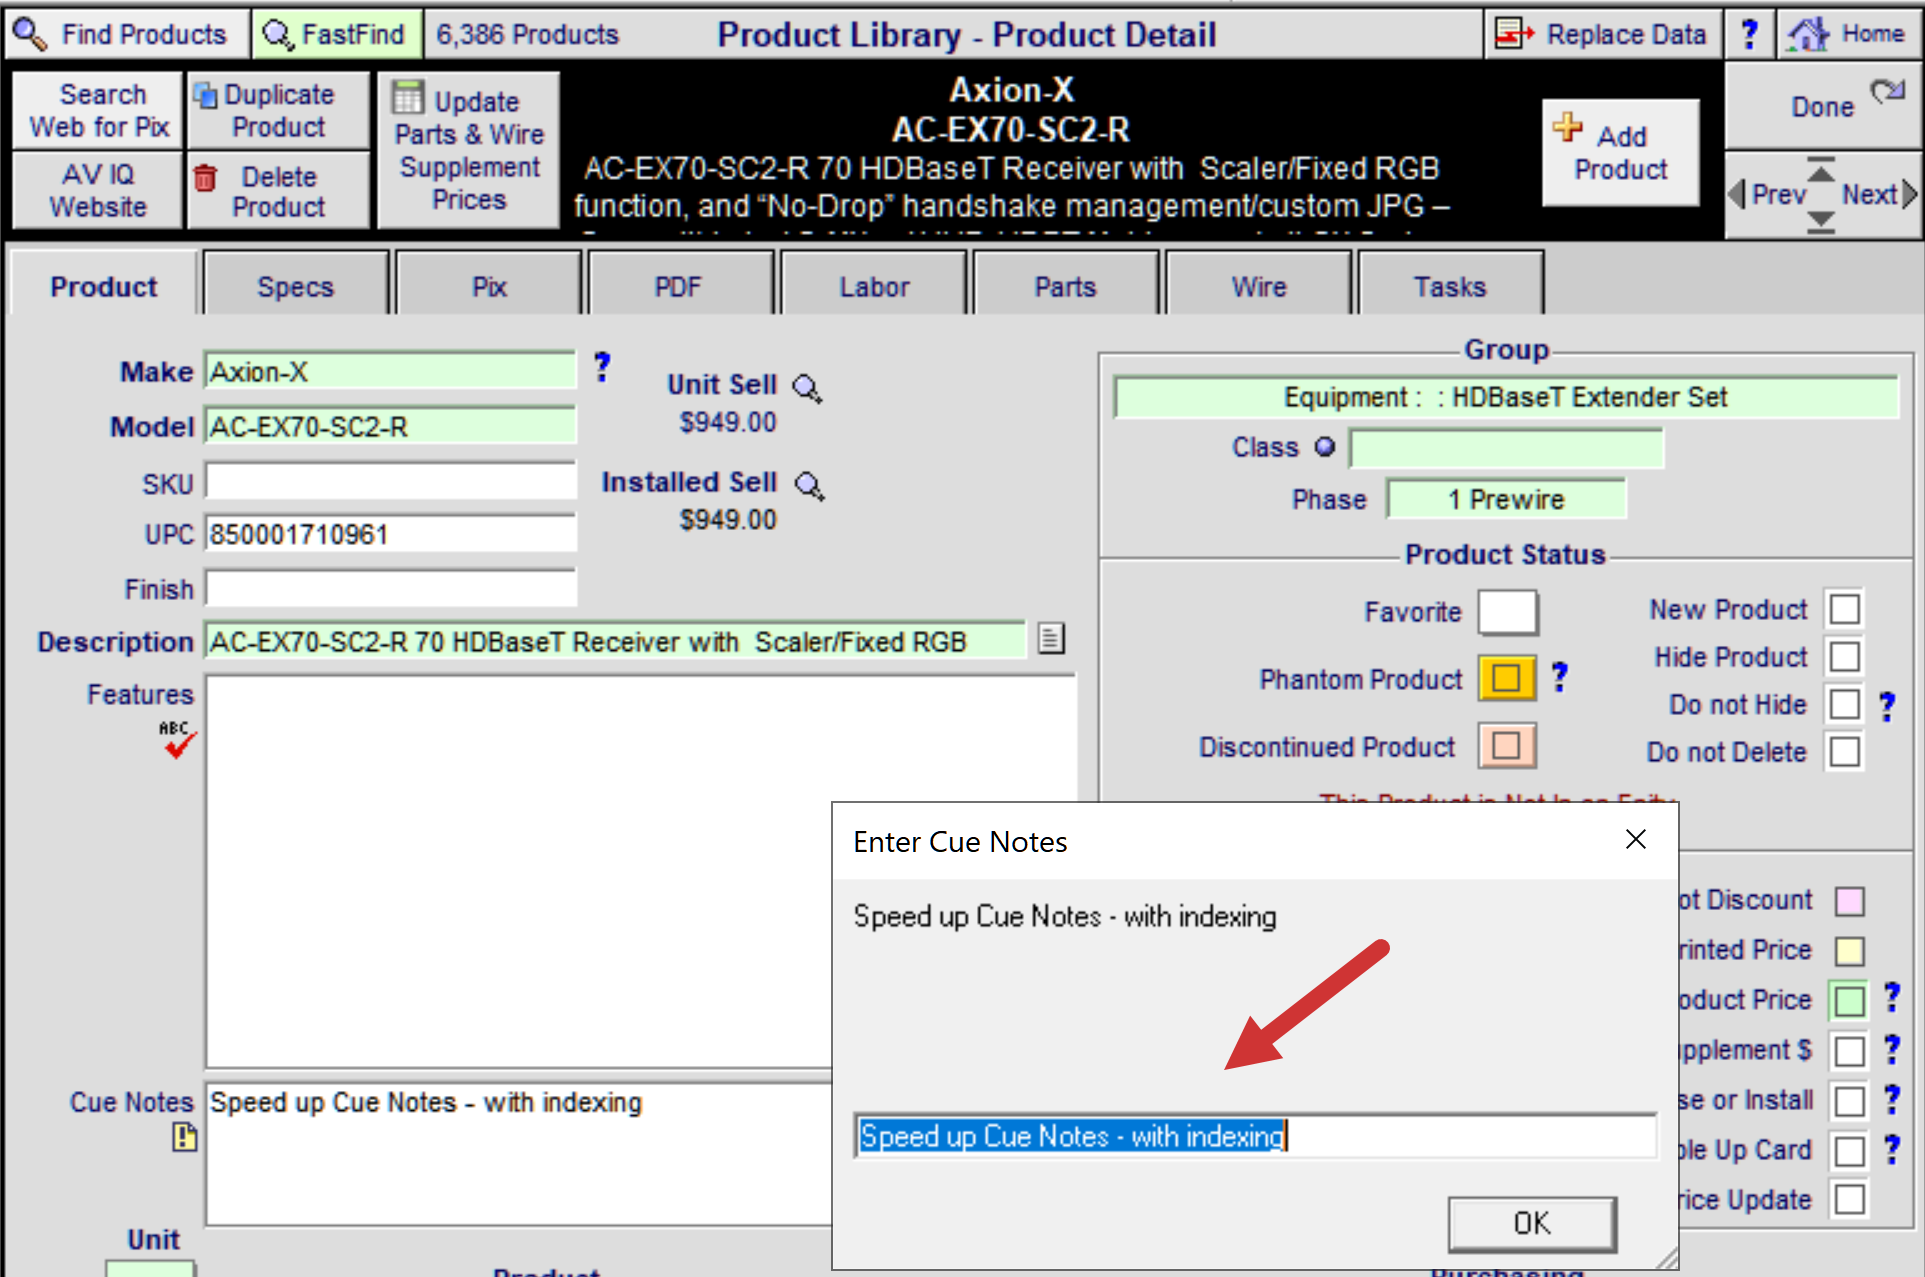Click Done to finish editing
The width and height of the screenshot is (1925, 1277).
pos(1822,107)
